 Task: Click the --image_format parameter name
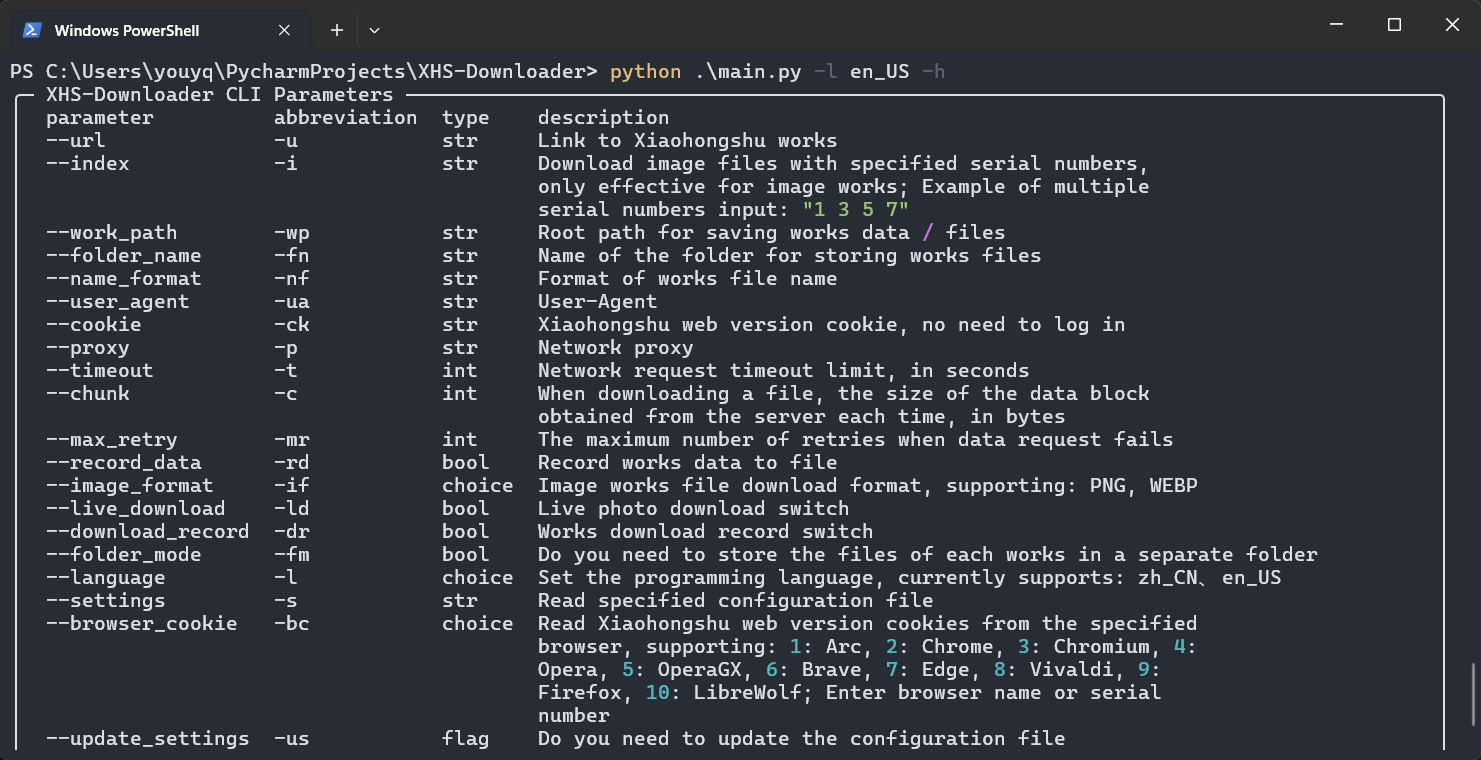point(129,486)
